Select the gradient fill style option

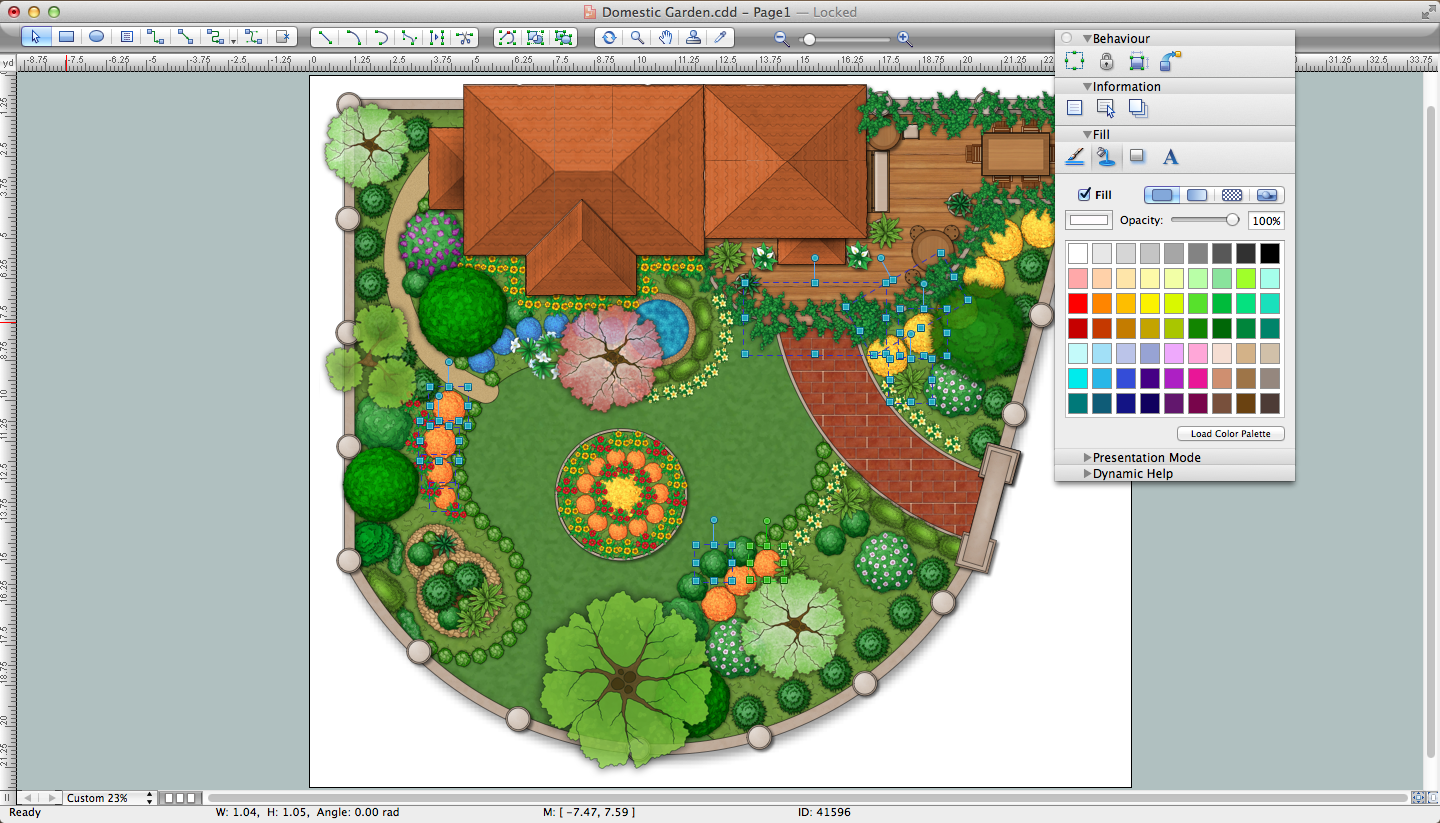[1197, 195]
